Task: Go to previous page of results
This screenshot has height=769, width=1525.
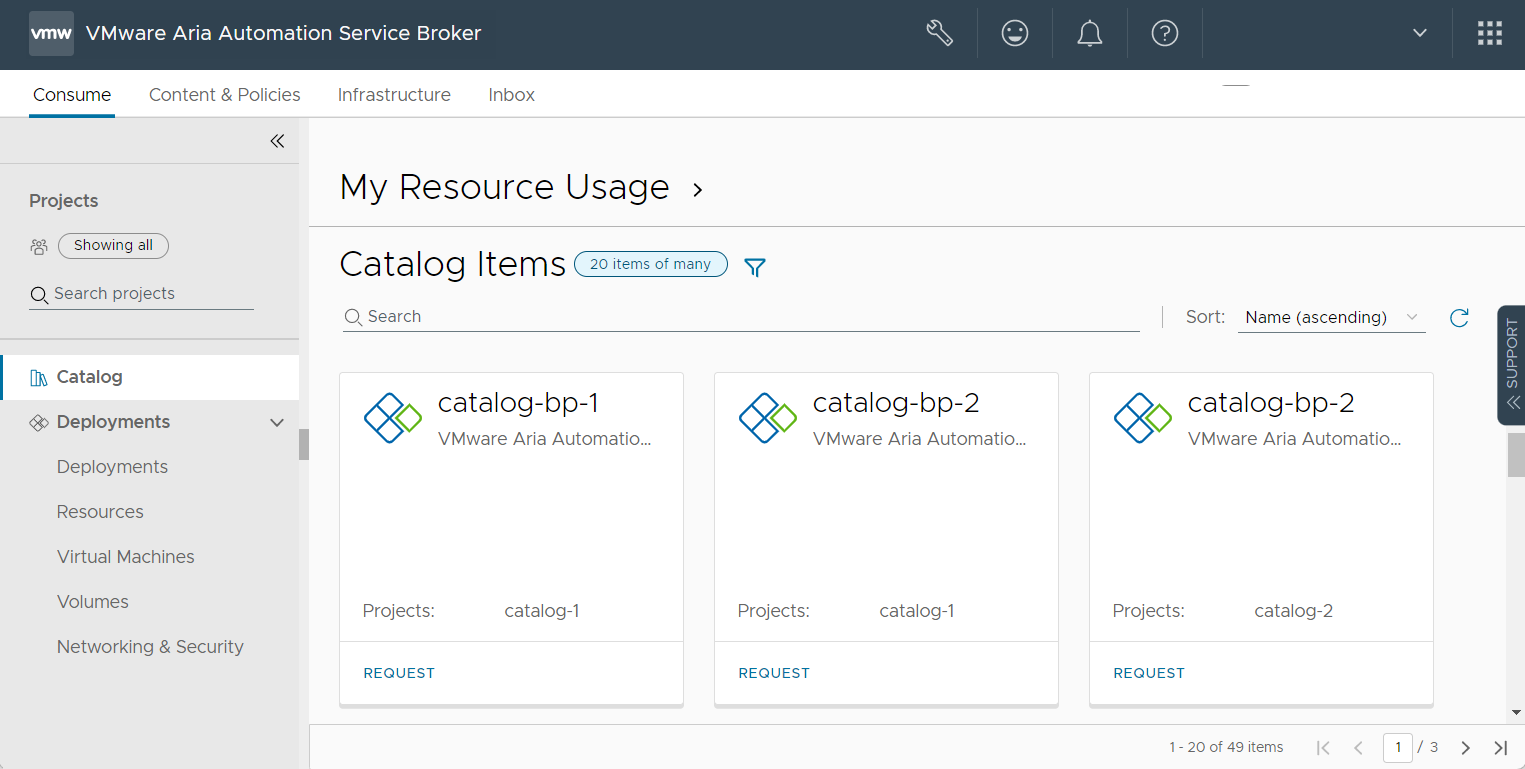Action: pyautogui.click(x=1358, y=747)
